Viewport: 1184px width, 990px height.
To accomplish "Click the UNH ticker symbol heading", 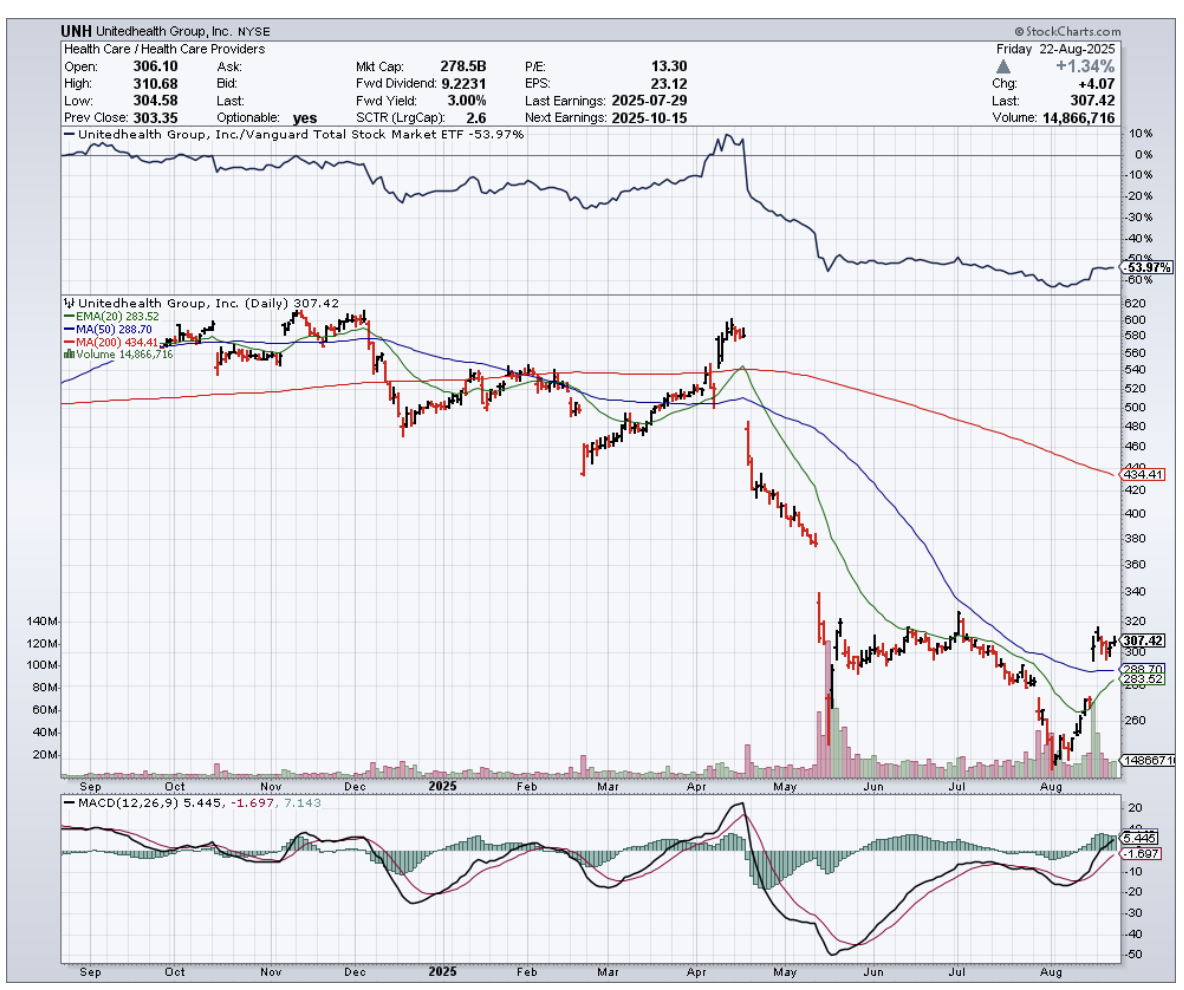I will pos(76,32).
